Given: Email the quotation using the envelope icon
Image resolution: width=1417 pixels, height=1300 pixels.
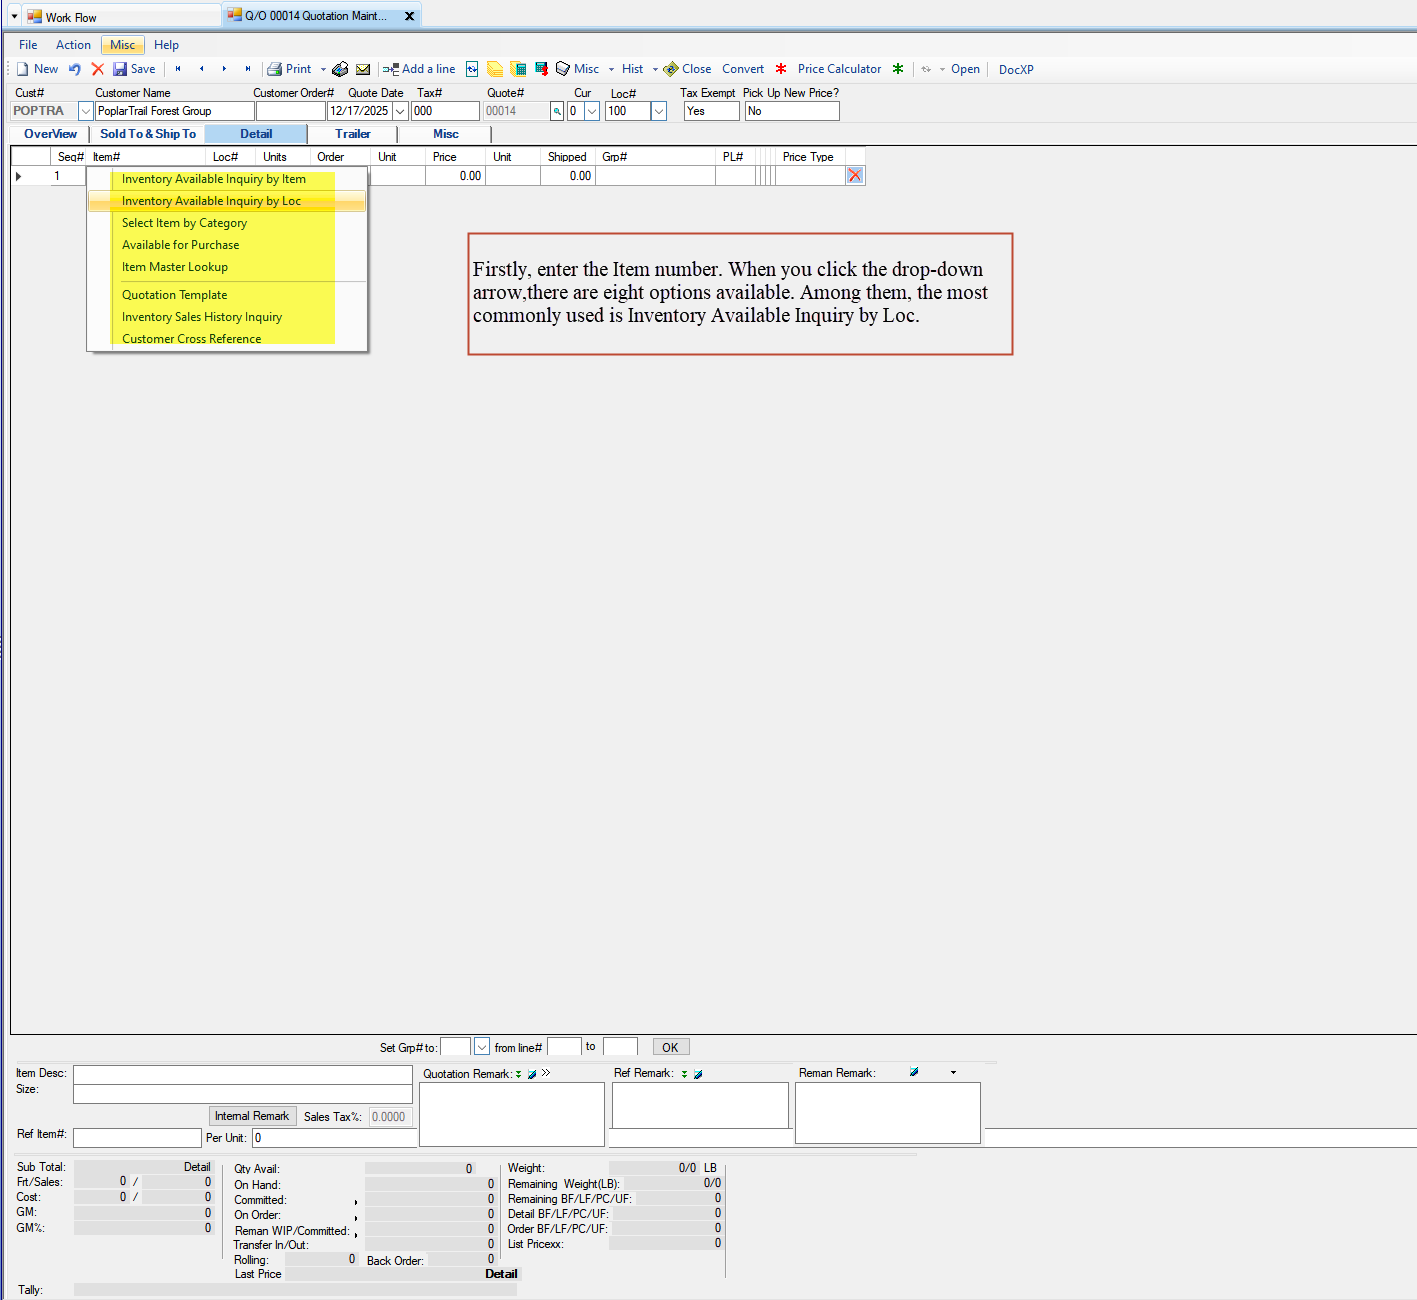Looking at the screenshot, I should 362,68.
